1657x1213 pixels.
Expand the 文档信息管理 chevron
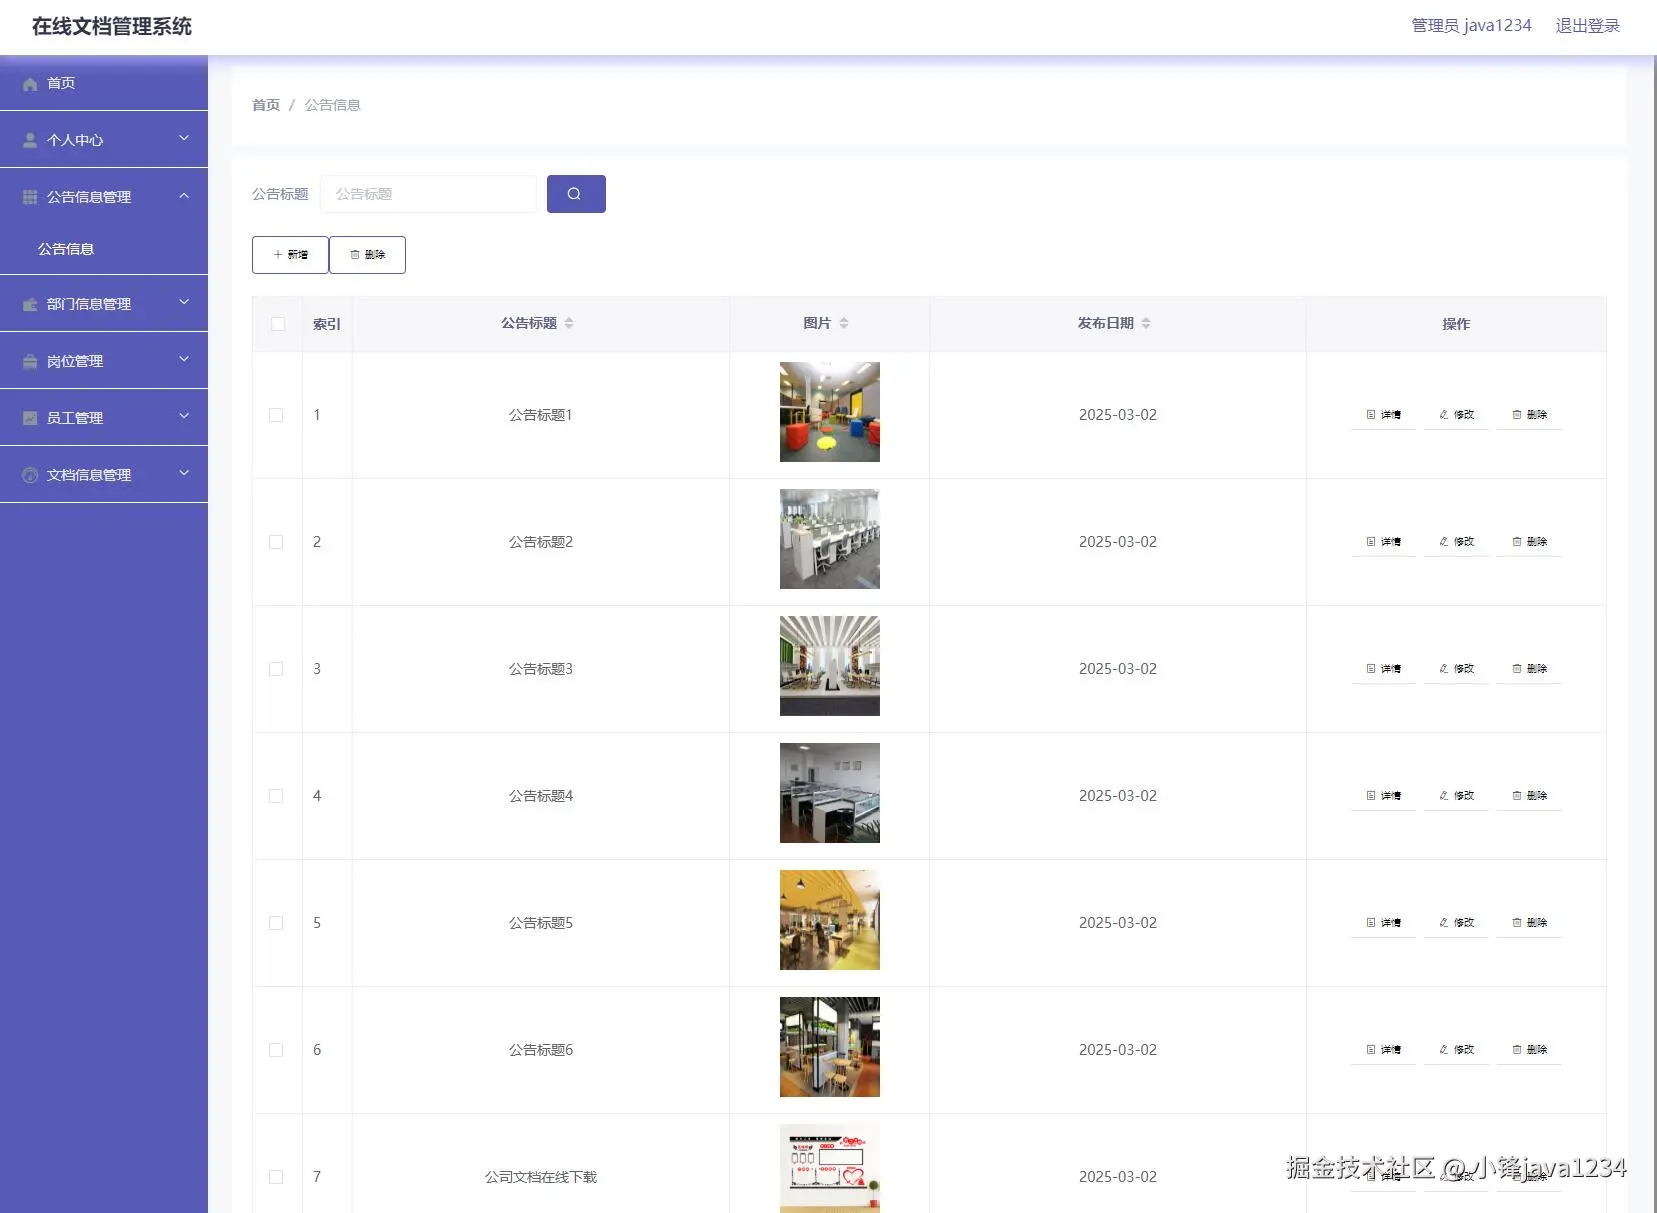coord(184,473)
